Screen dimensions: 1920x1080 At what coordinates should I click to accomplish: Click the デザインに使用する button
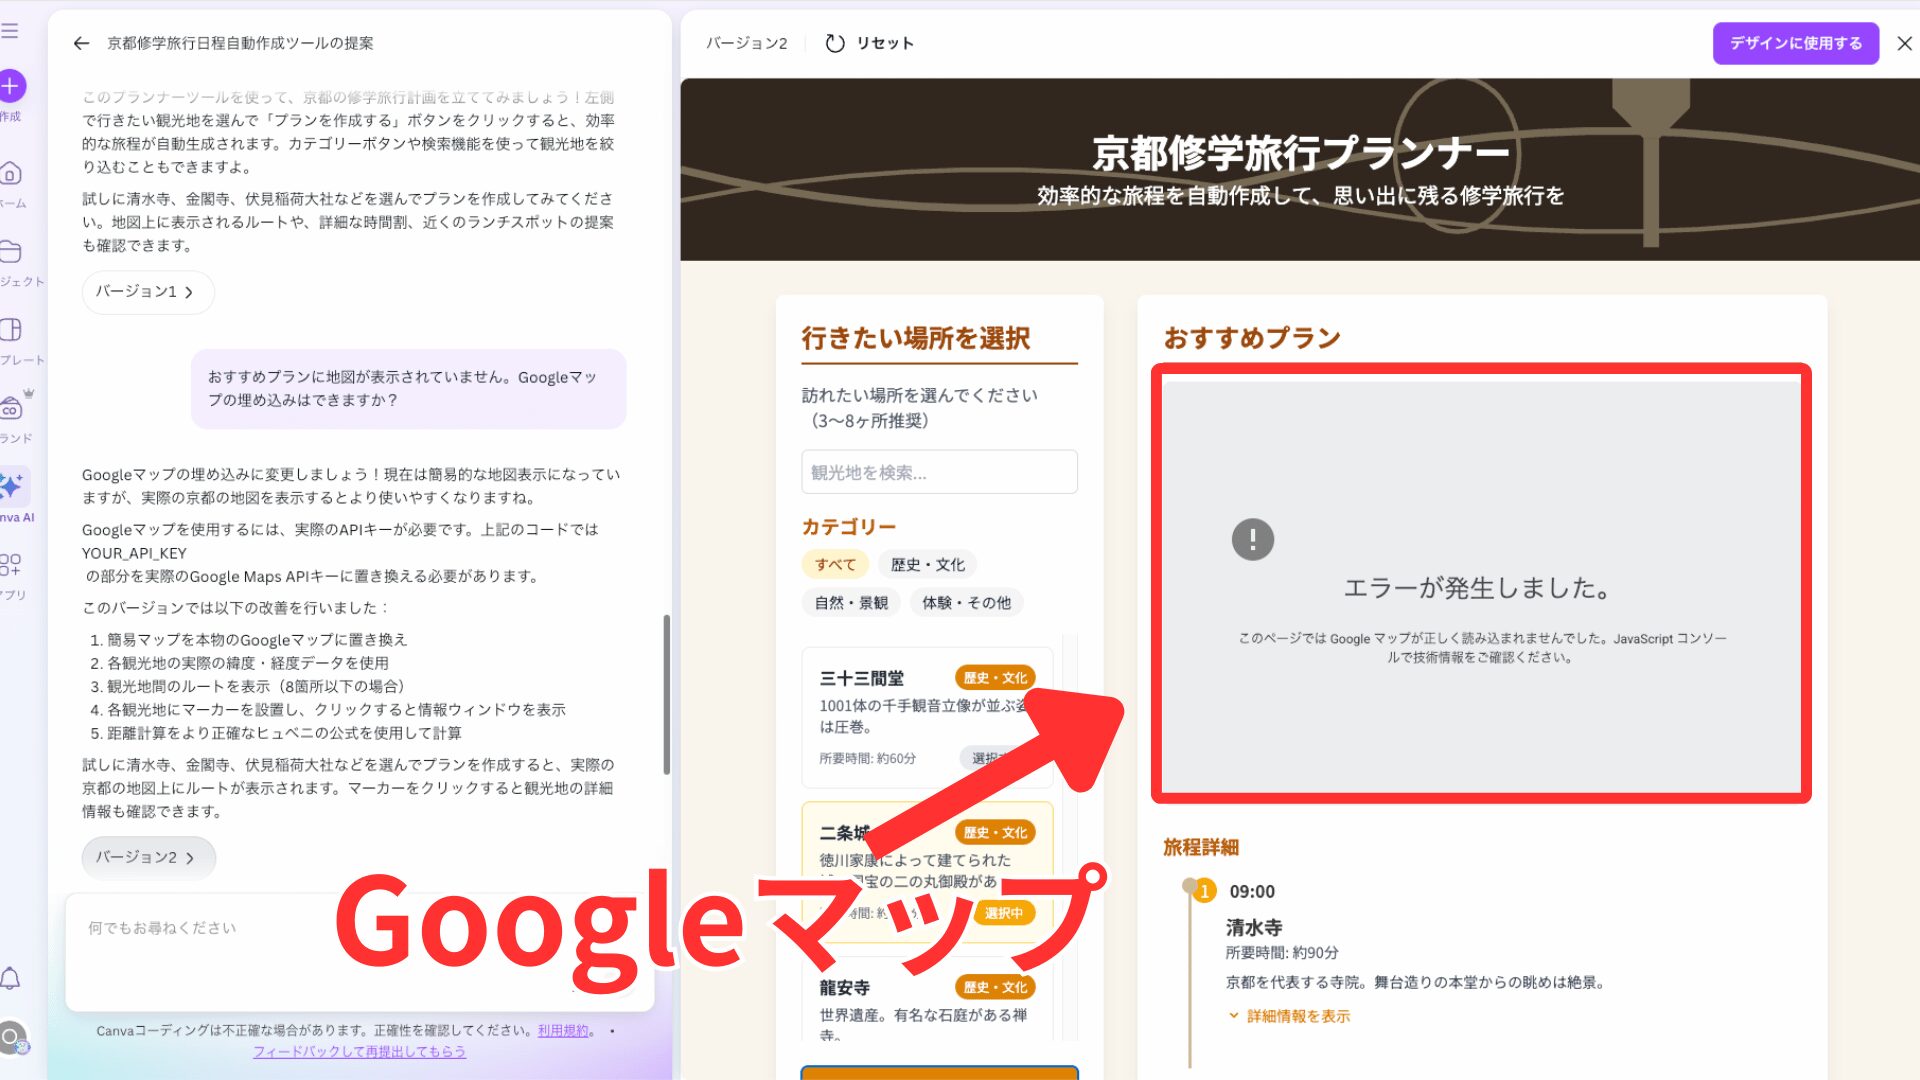[1796, 43]
